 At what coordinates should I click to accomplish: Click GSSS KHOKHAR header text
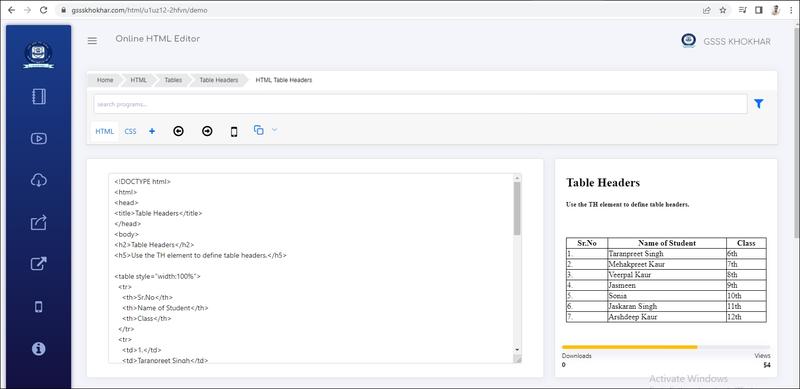(x=737, y=41)
